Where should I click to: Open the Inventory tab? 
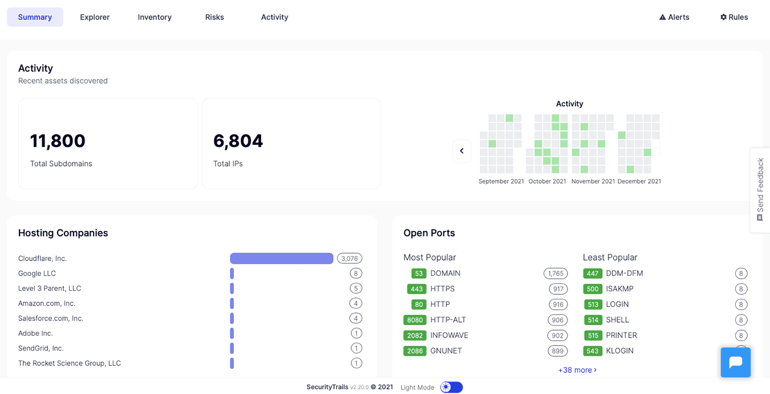click(x=155, y=17)
